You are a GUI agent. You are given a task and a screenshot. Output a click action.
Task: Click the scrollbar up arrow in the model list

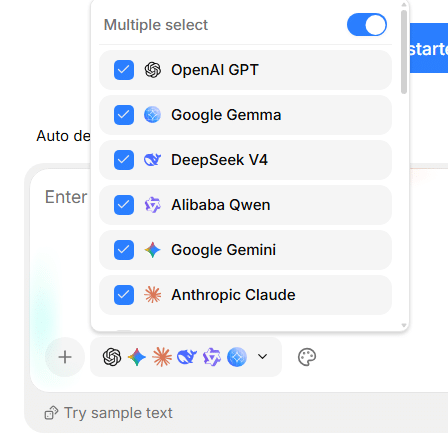point(404,5)
